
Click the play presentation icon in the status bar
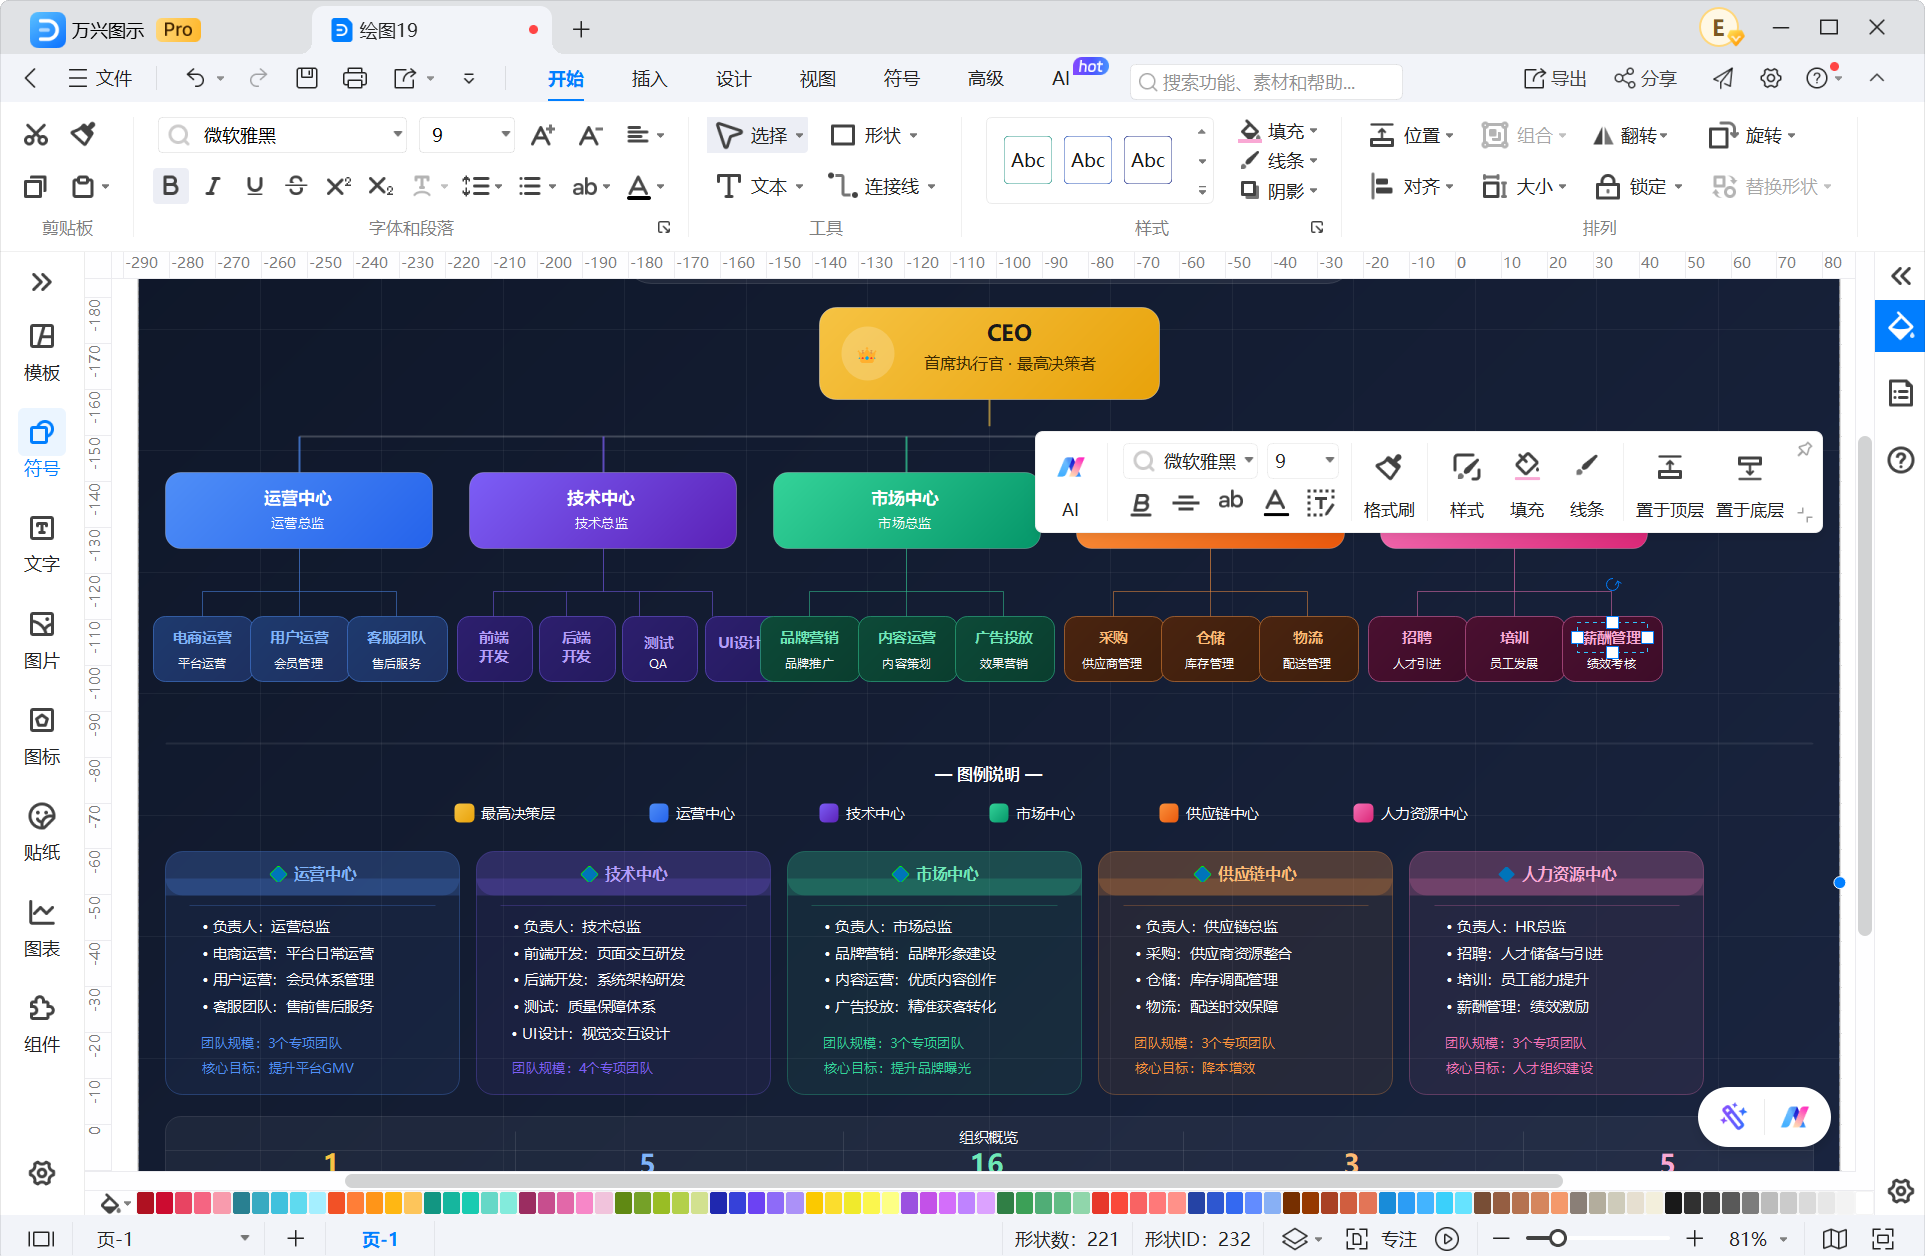pyautogui.click(x=1447, y=1239)
